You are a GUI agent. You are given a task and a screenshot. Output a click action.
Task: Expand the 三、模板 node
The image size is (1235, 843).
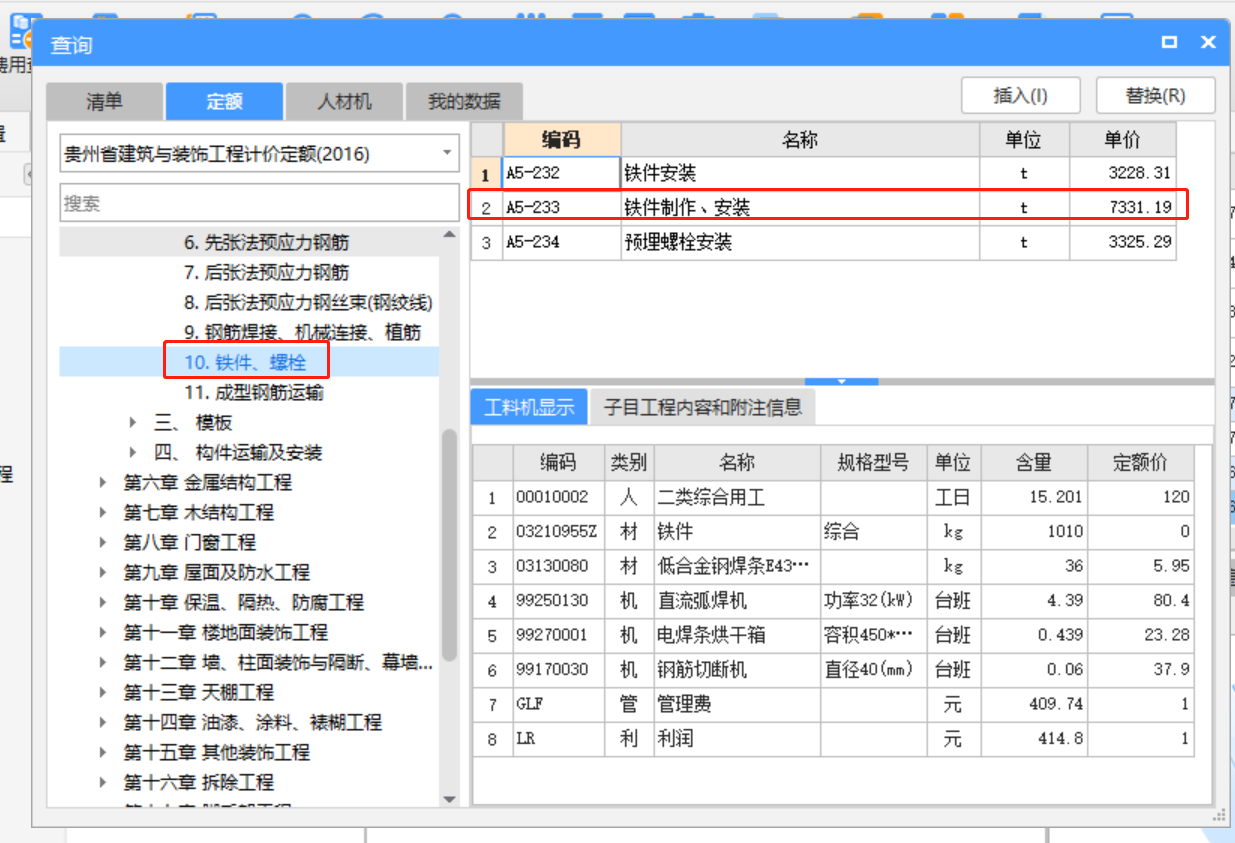pos(134,423)
